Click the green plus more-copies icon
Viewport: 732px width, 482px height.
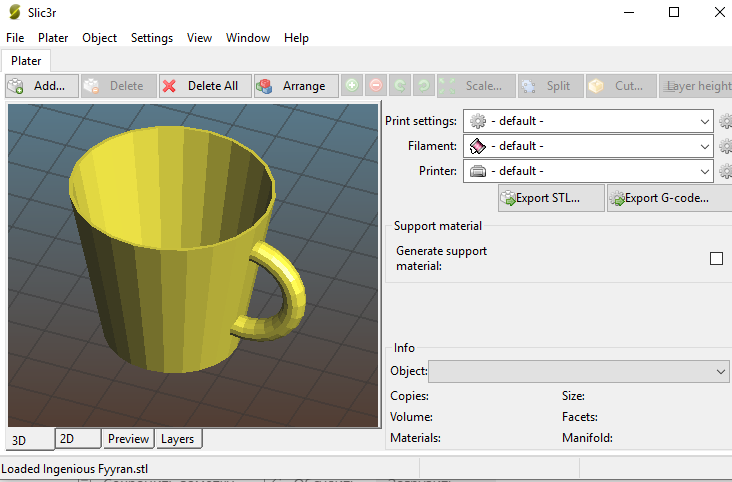point(352,86)
